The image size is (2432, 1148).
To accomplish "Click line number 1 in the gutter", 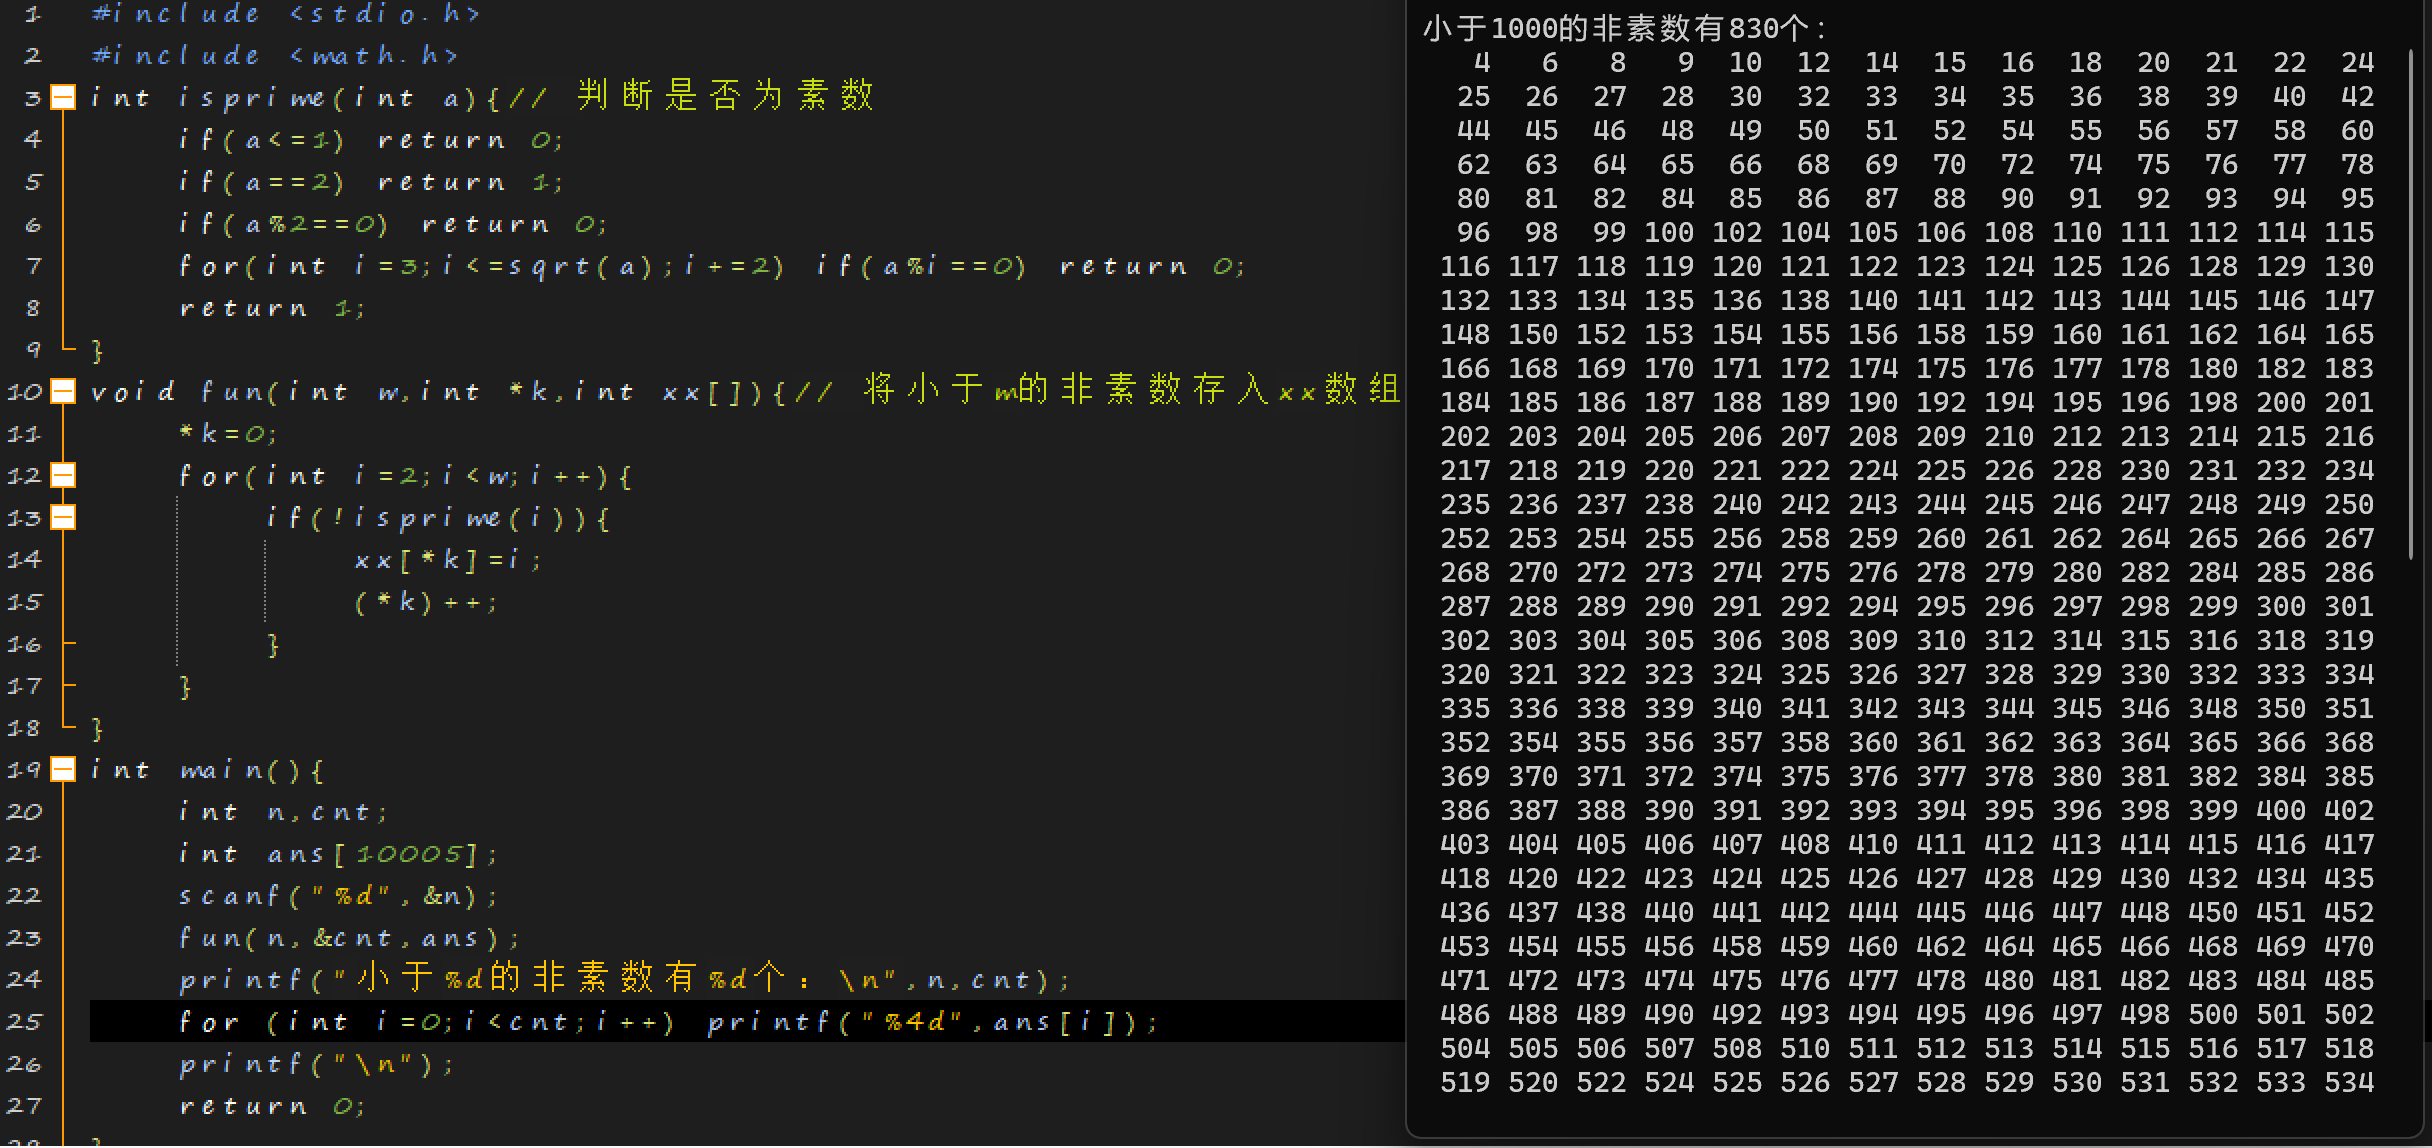I will 32,14.
